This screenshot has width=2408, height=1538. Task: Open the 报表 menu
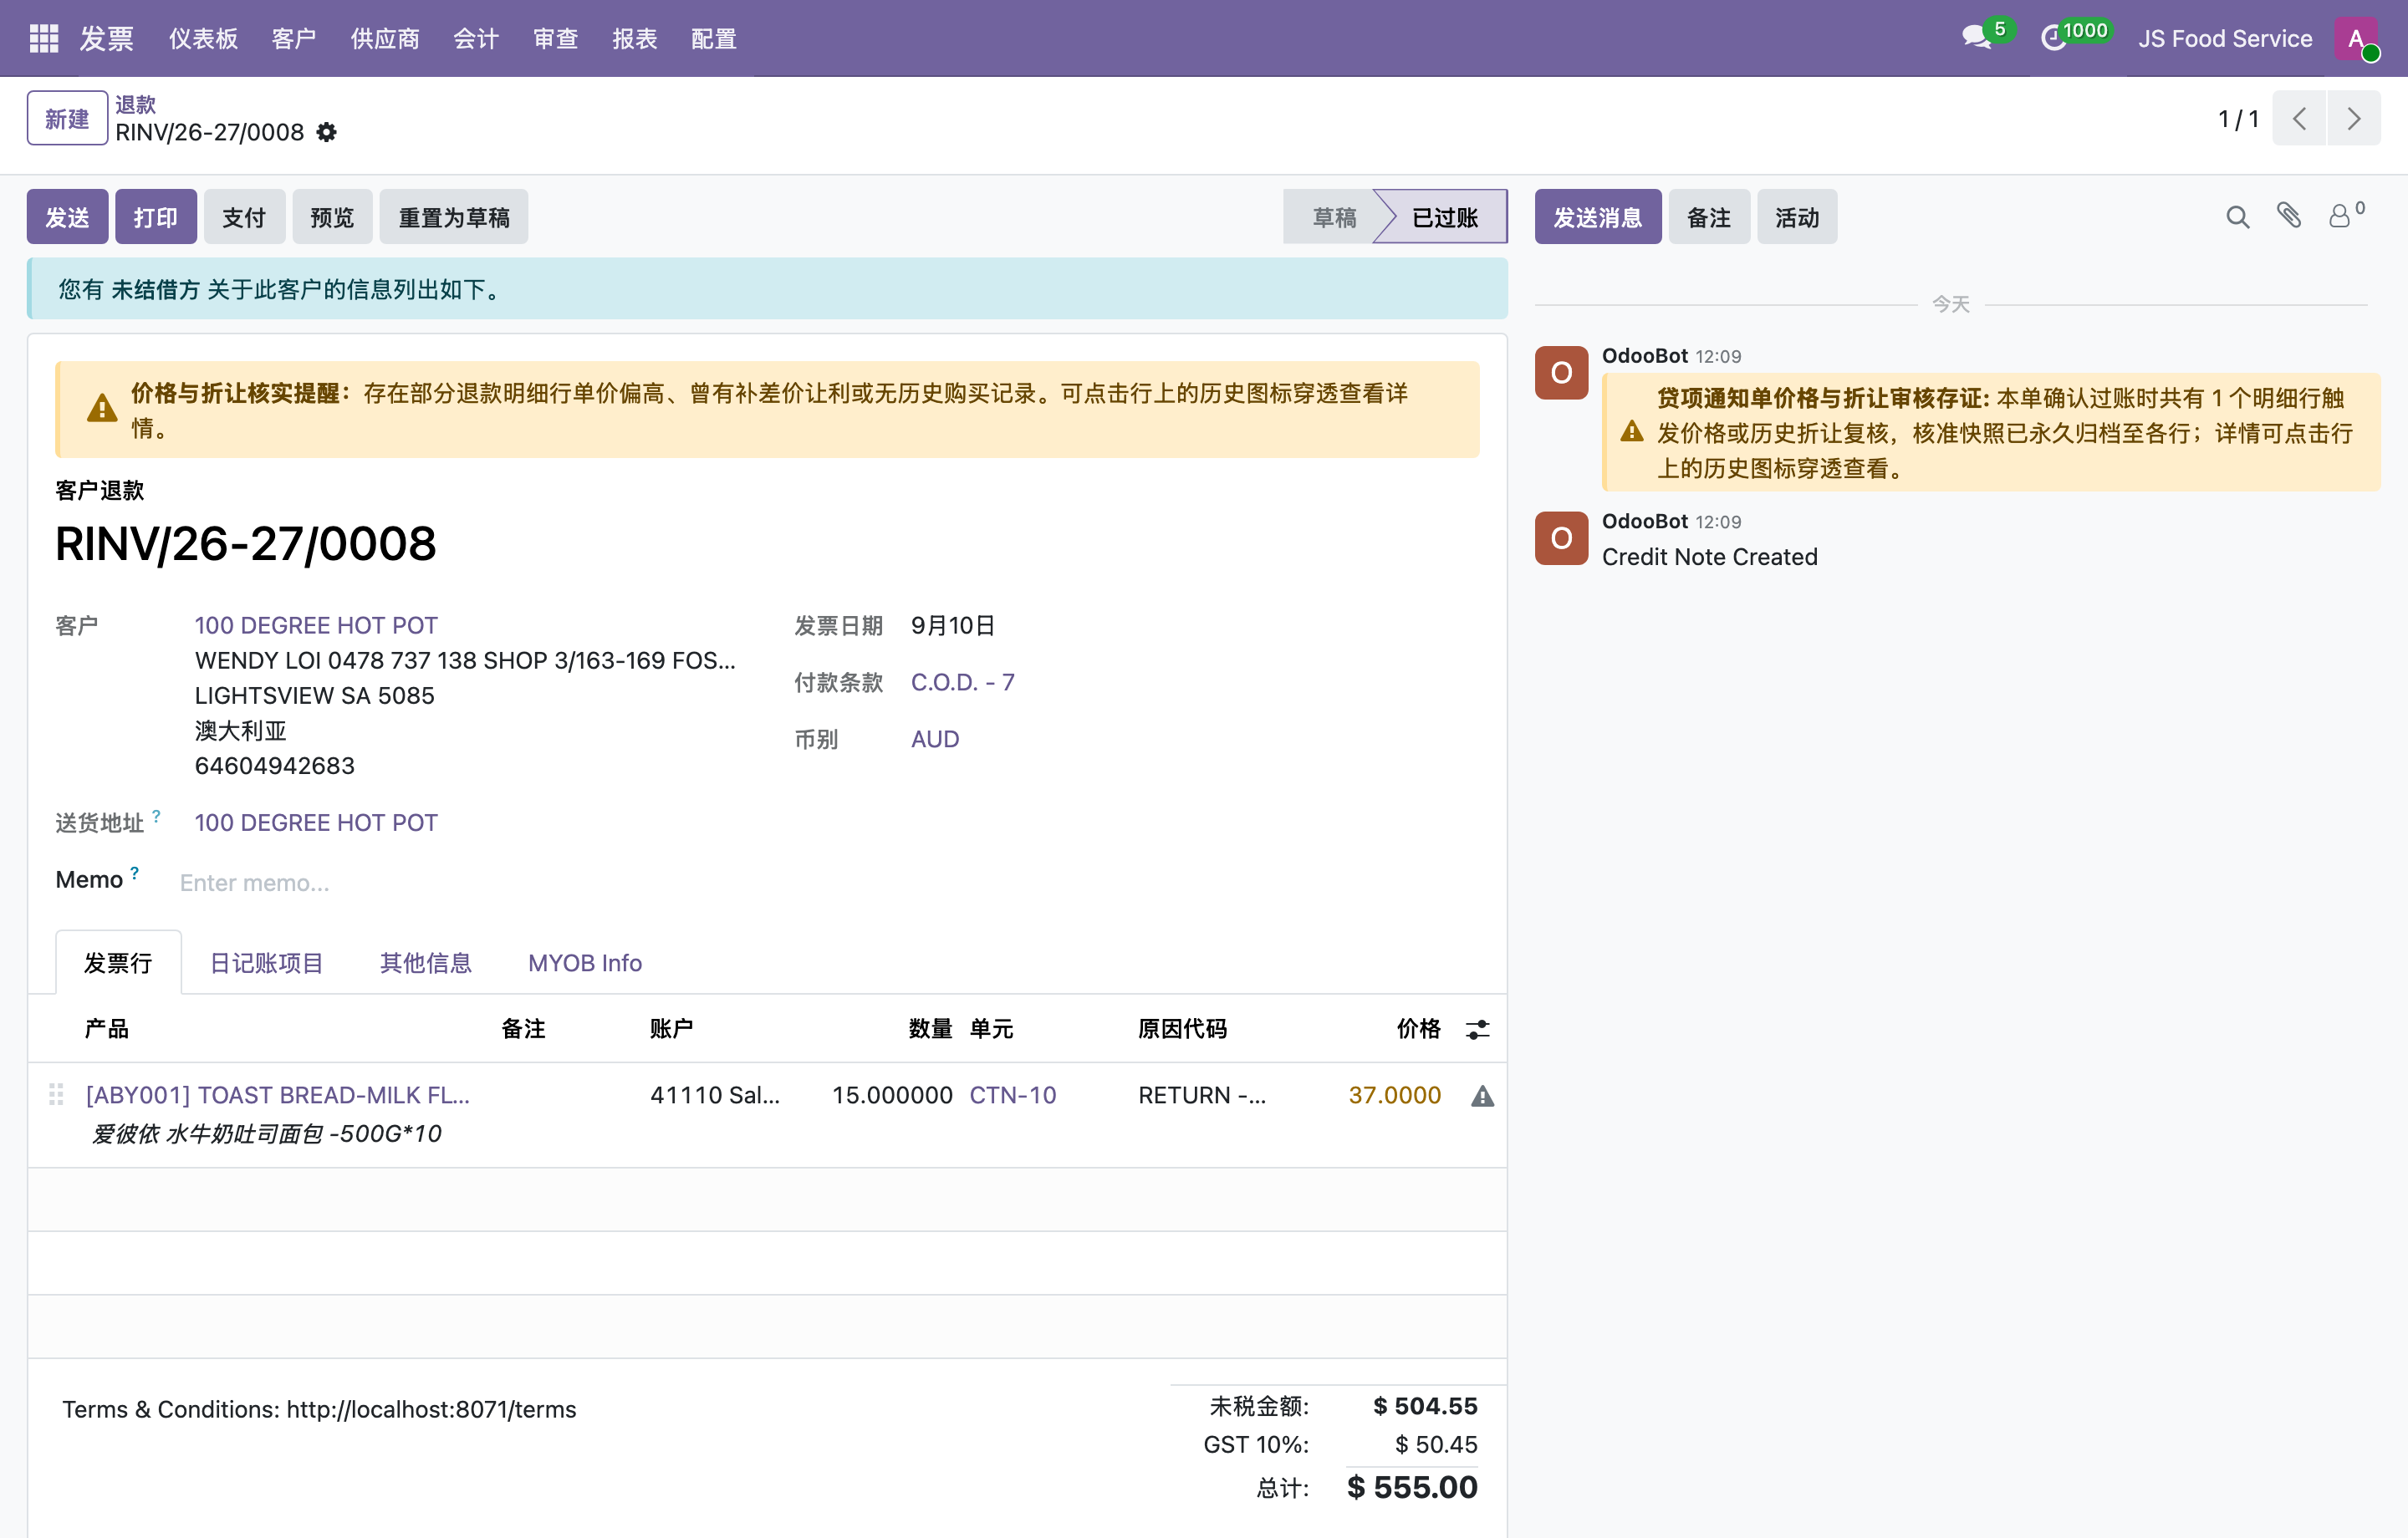(635, 38)
